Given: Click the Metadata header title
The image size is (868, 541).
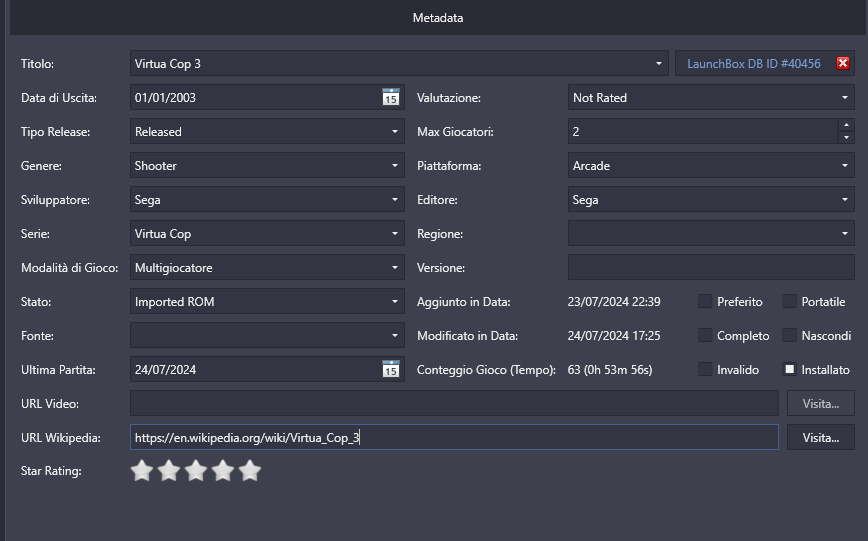Looking at the screenshot, I should (438, 18).
